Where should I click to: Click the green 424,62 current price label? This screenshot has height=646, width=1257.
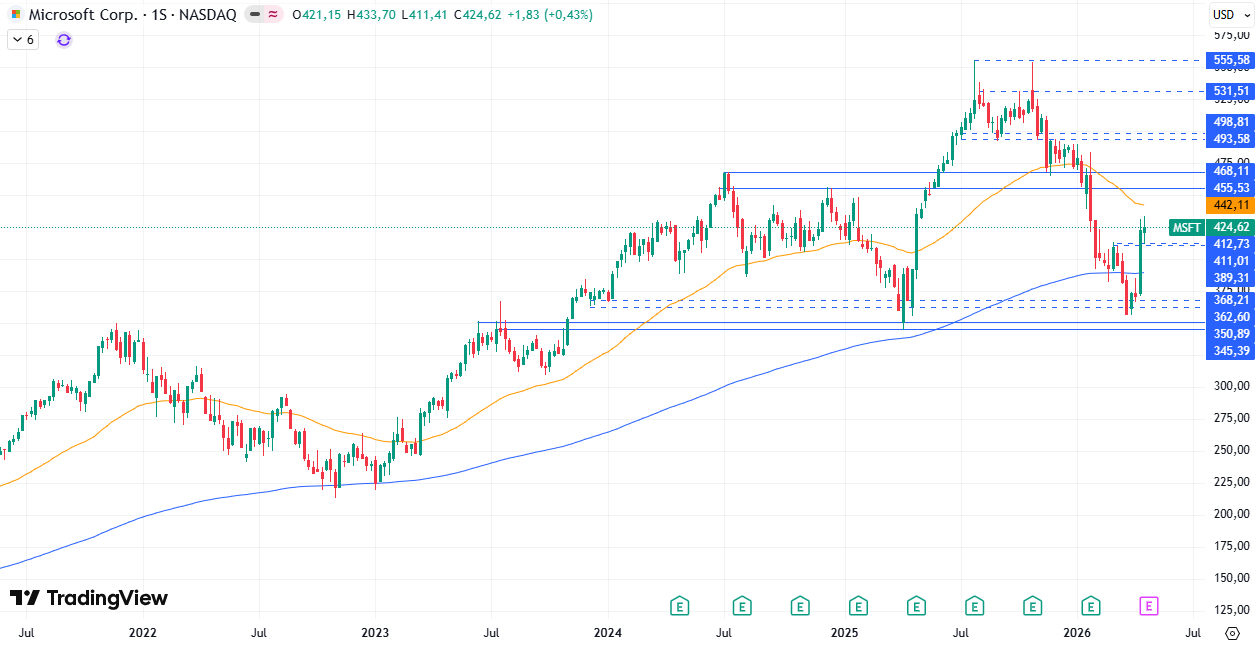[1230, 227]
